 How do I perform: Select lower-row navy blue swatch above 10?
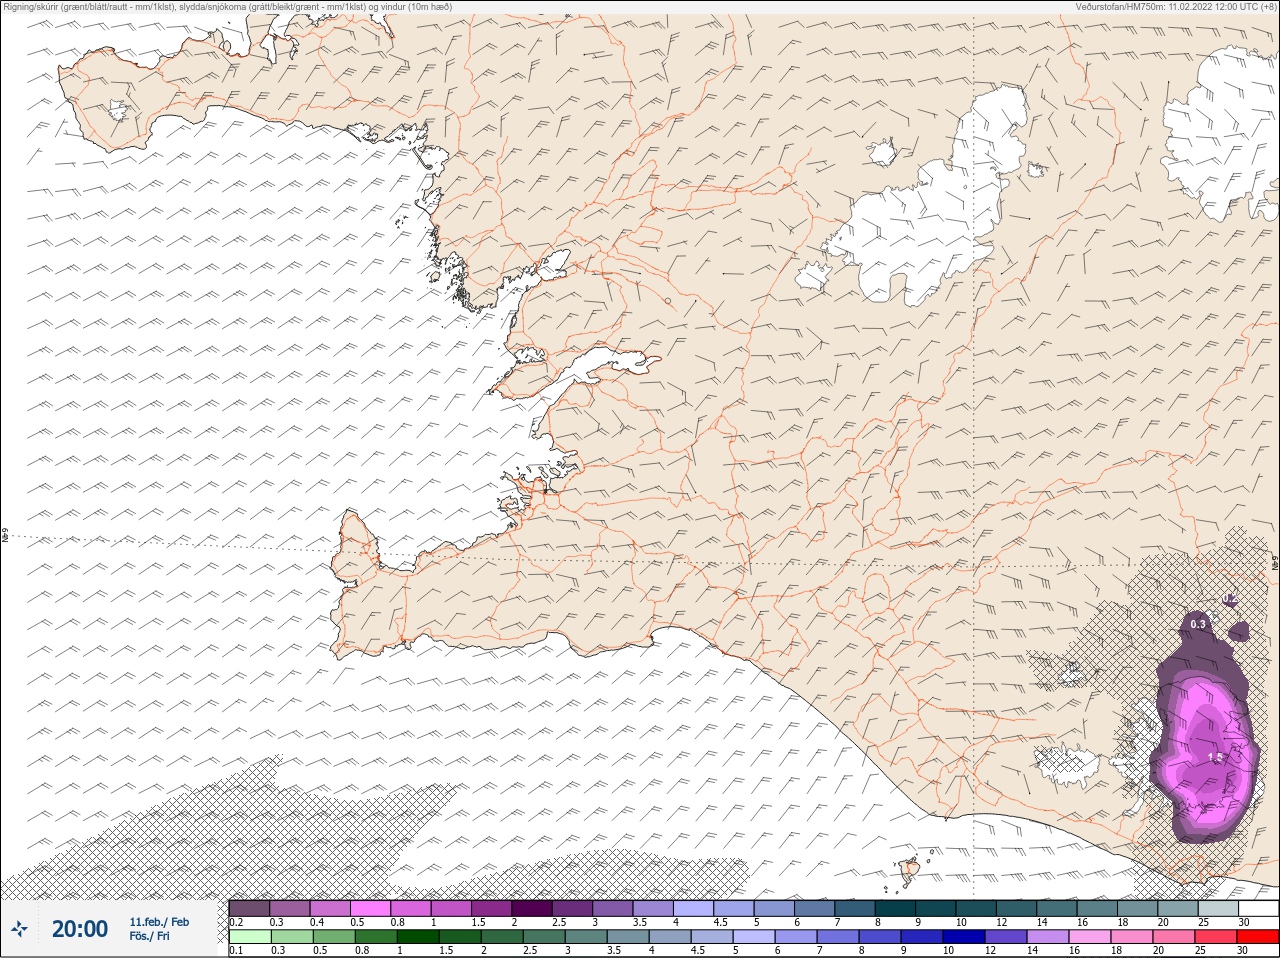tap(963, 937)
